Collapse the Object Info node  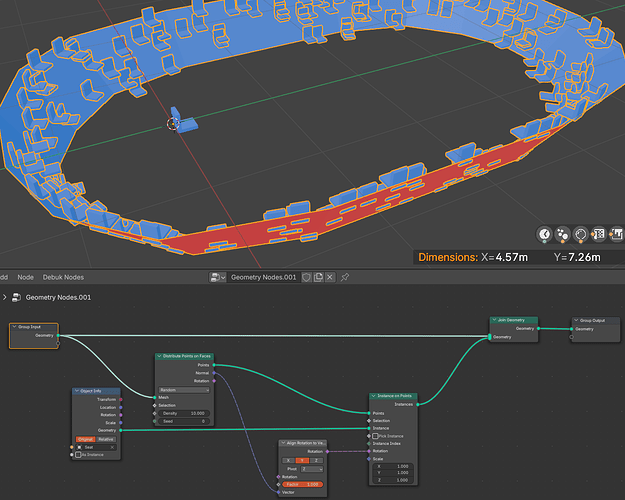pyautogui.click(x=77, y=391)
